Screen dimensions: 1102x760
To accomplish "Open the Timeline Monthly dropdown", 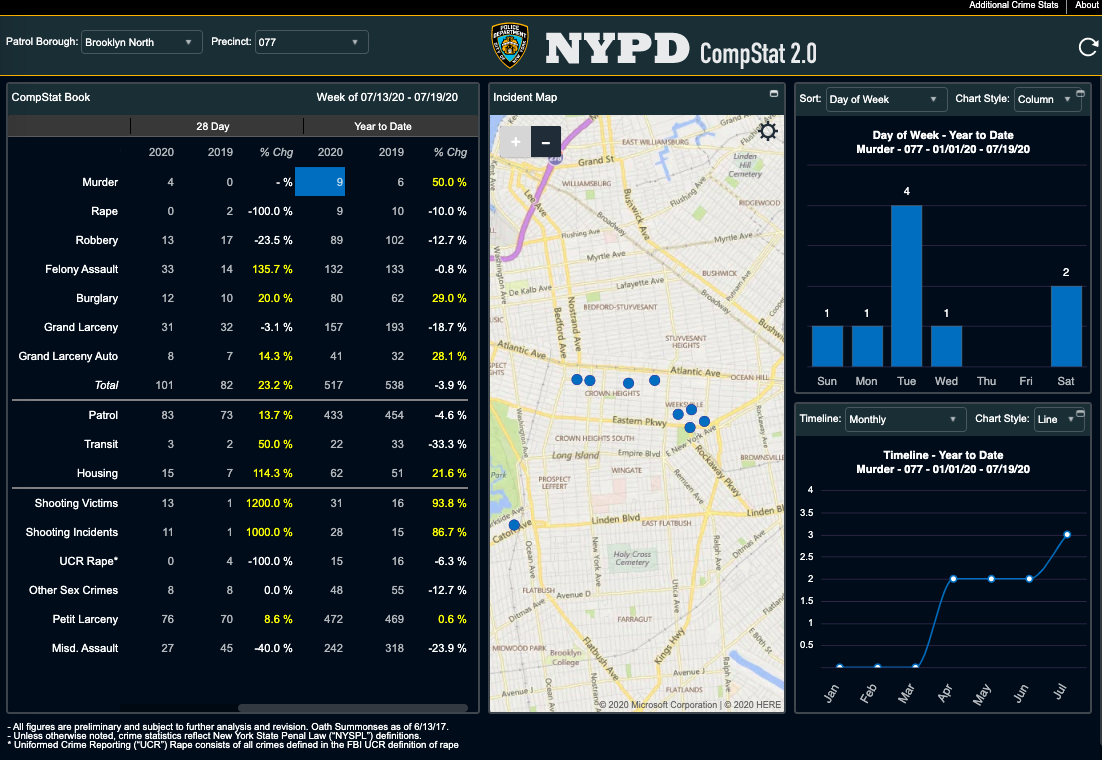I will pos(905,419).
